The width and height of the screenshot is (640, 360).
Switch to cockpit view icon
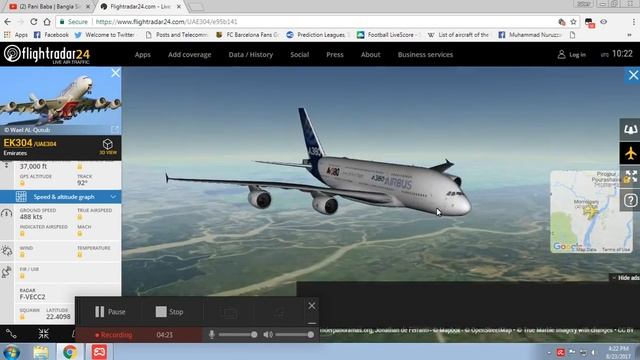coord(630,129)
